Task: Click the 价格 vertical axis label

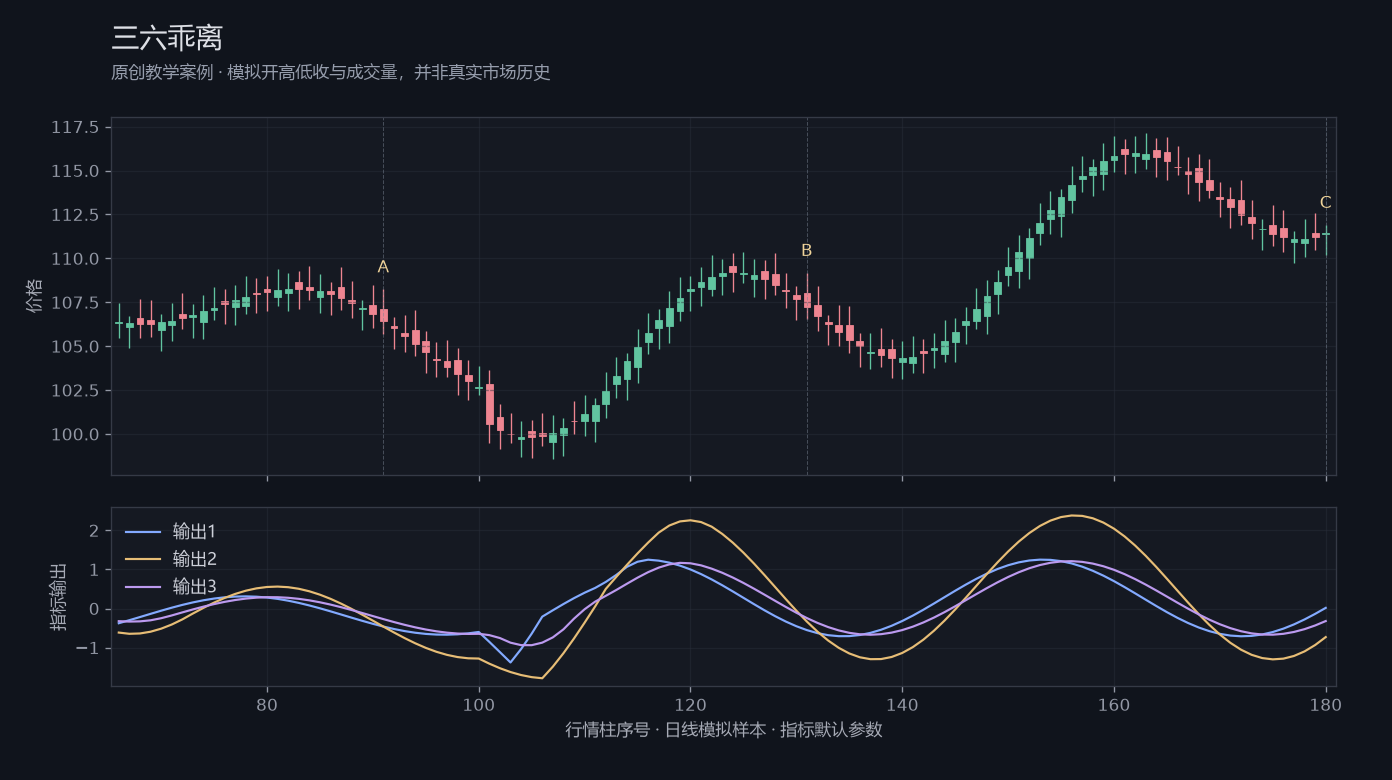Action: [x=35, y=297]
